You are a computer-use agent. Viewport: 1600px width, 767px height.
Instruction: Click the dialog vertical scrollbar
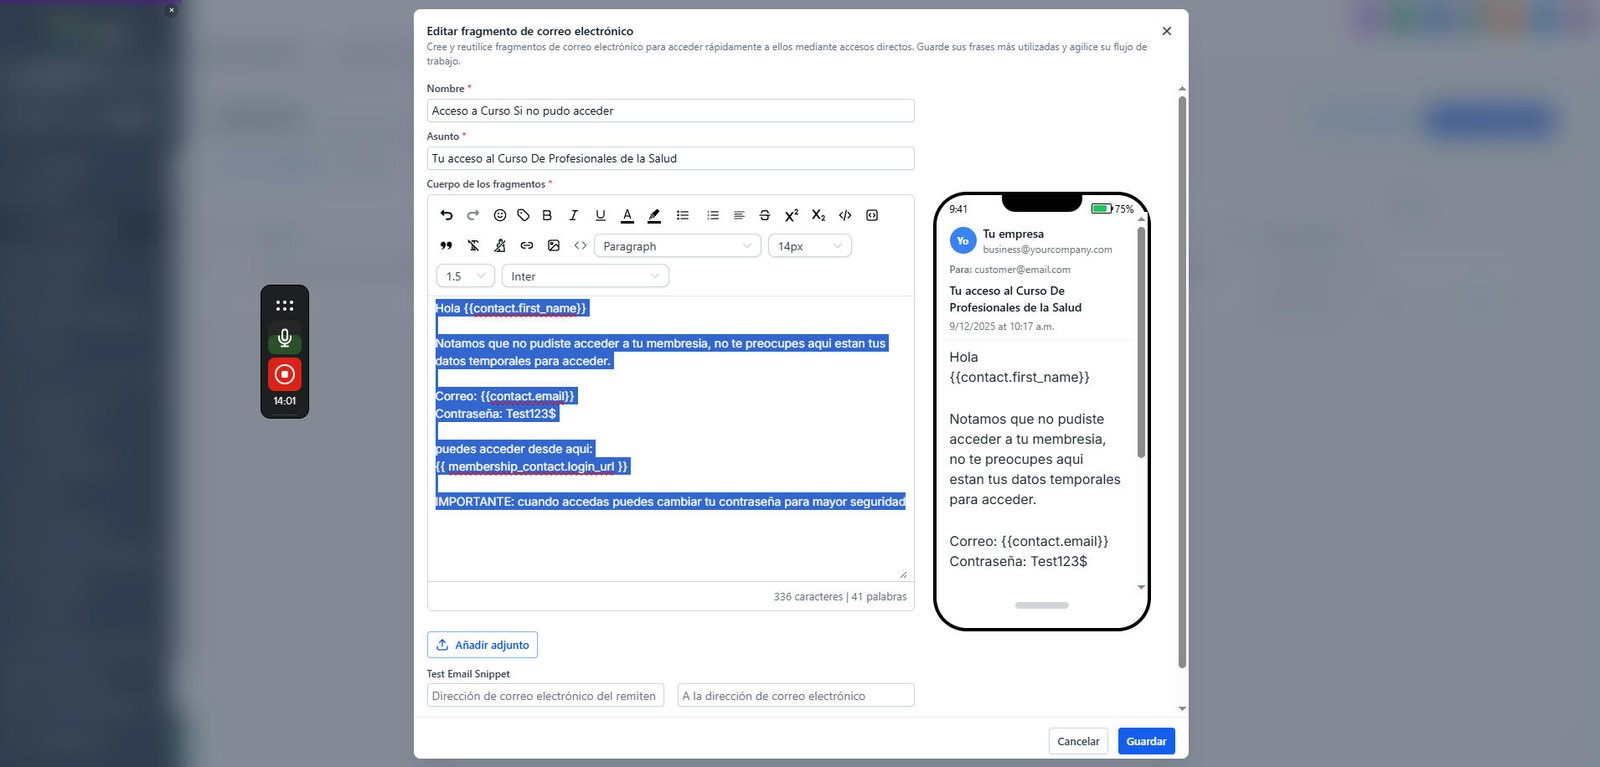1182,380
